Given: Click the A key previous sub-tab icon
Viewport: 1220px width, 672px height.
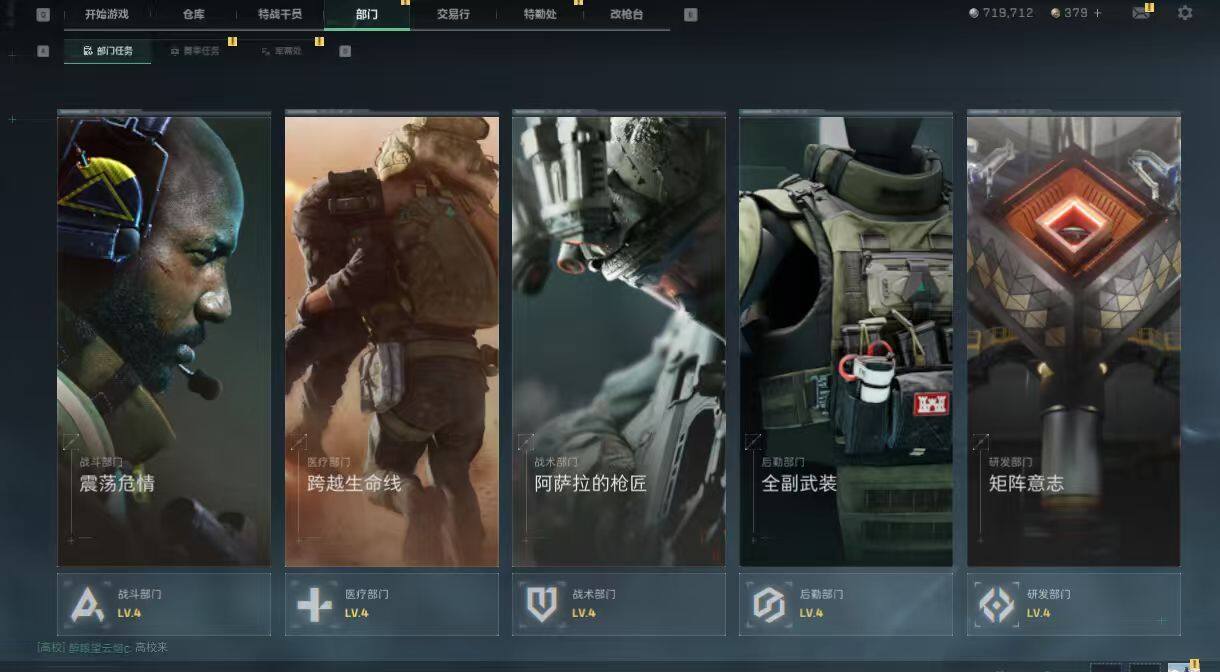Looking at the screenshot, I should (43, 51).
